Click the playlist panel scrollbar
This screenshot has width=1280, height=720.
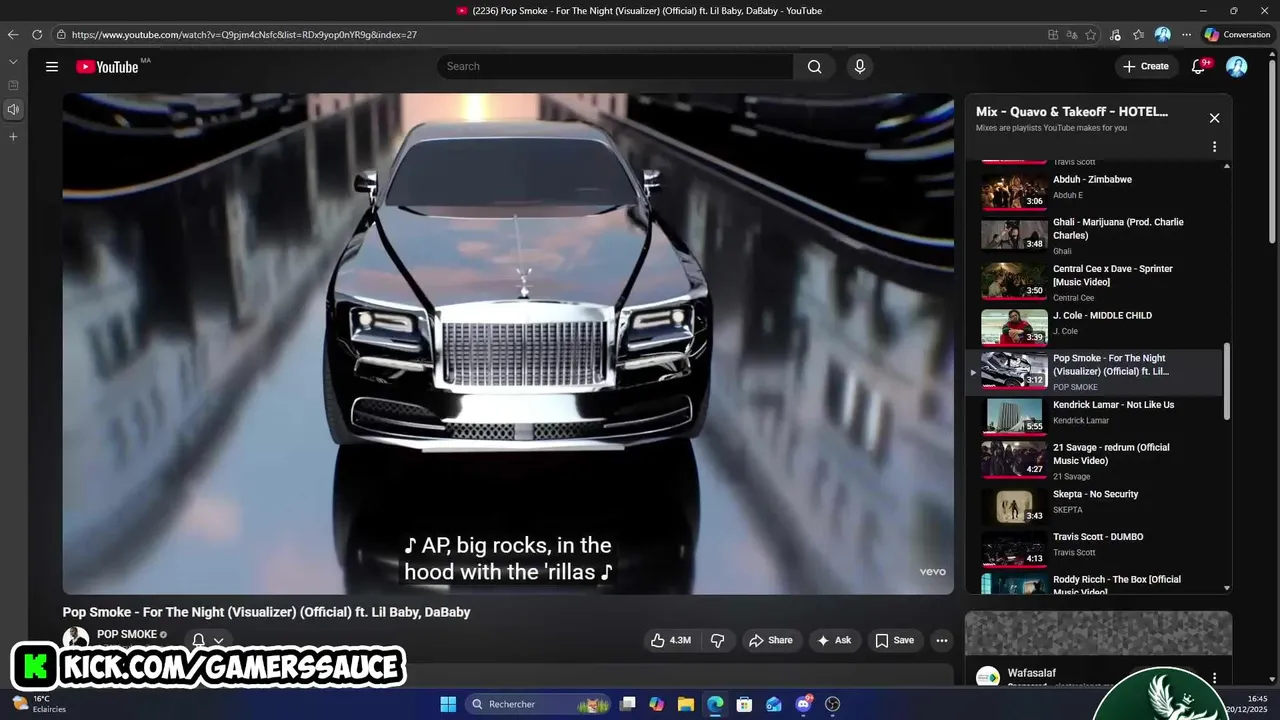pos(1227,382)
